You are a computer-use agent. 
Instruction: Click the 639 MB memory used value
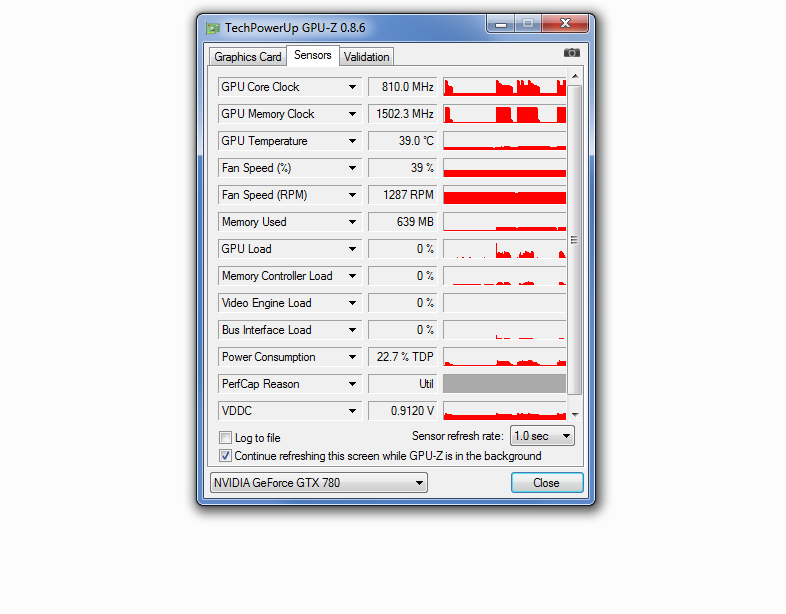coord(403,222)
